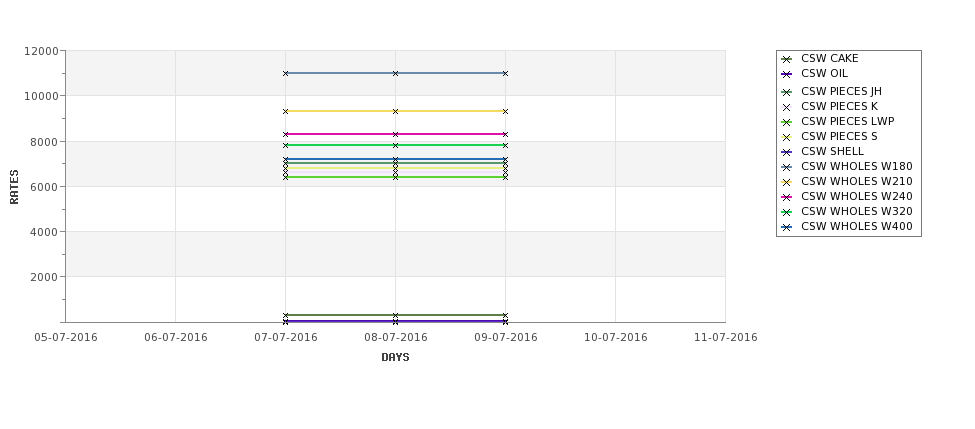
Task: Click the CSW CAKE legend marker icon
Action: (x=787, y=59)
